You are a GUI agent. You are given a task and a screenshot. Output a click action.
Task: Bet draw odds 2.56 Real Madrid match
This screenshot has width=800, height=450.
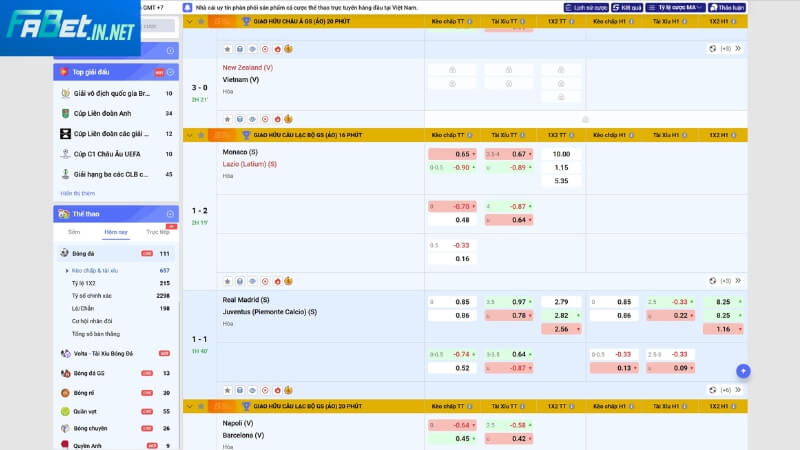tap(561, 329)
